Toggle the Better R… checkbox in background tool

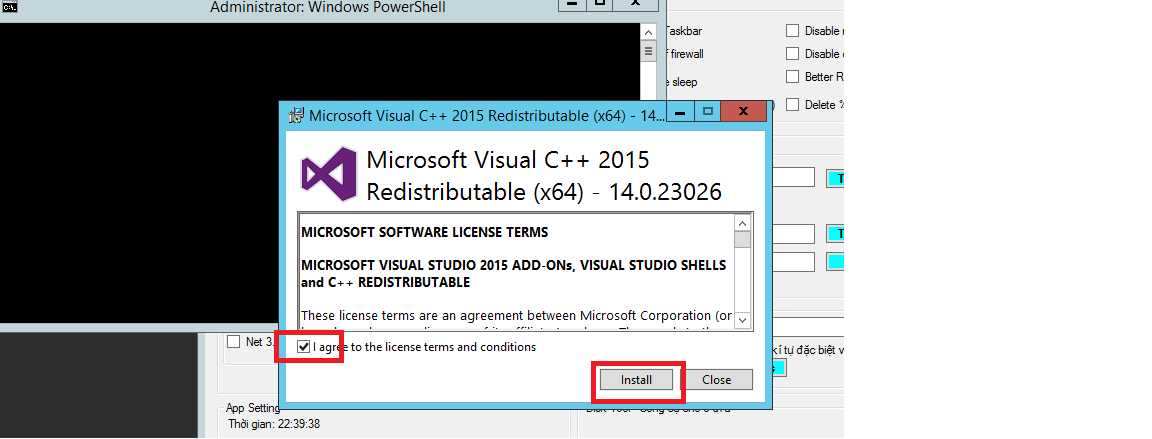pyautogui.click(x=792, y=76)
